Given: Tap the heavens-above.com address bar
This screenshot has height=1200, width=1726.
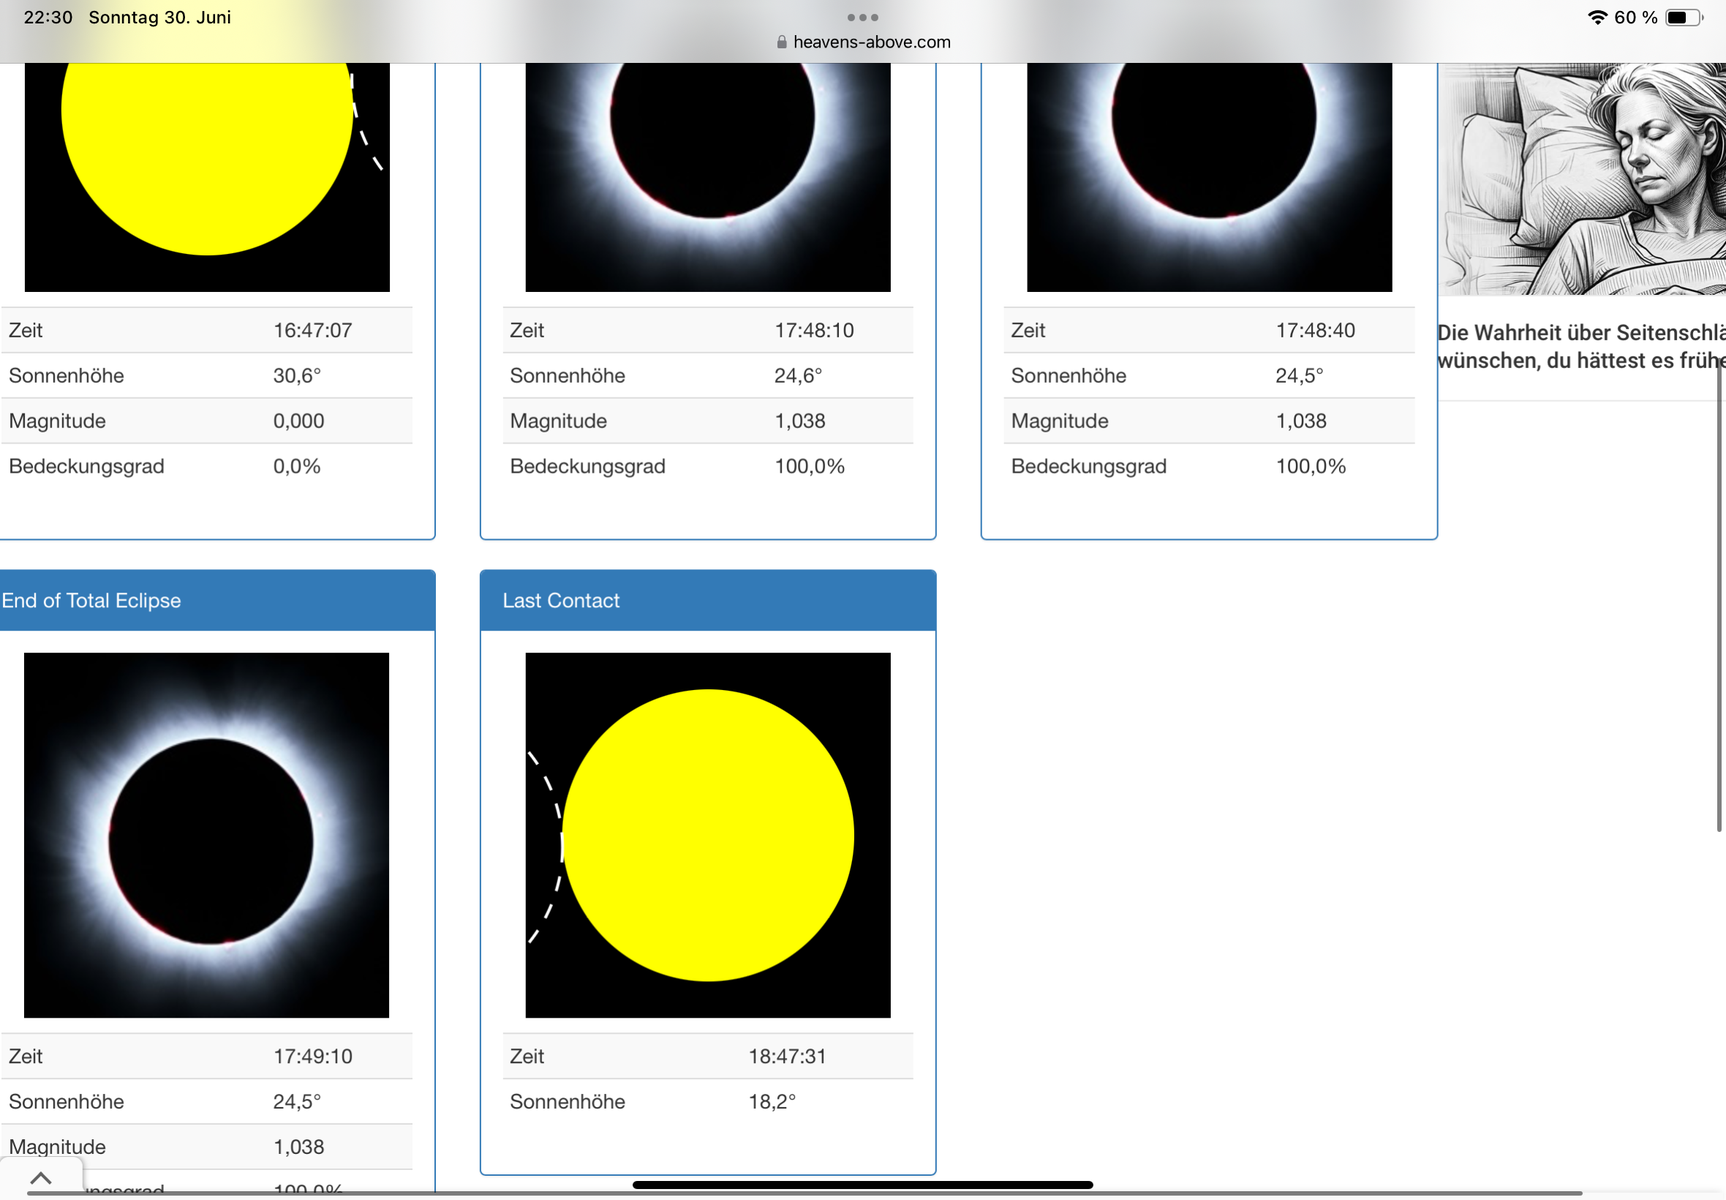Looking at the screenshot, I should click(x=871, y=42).
